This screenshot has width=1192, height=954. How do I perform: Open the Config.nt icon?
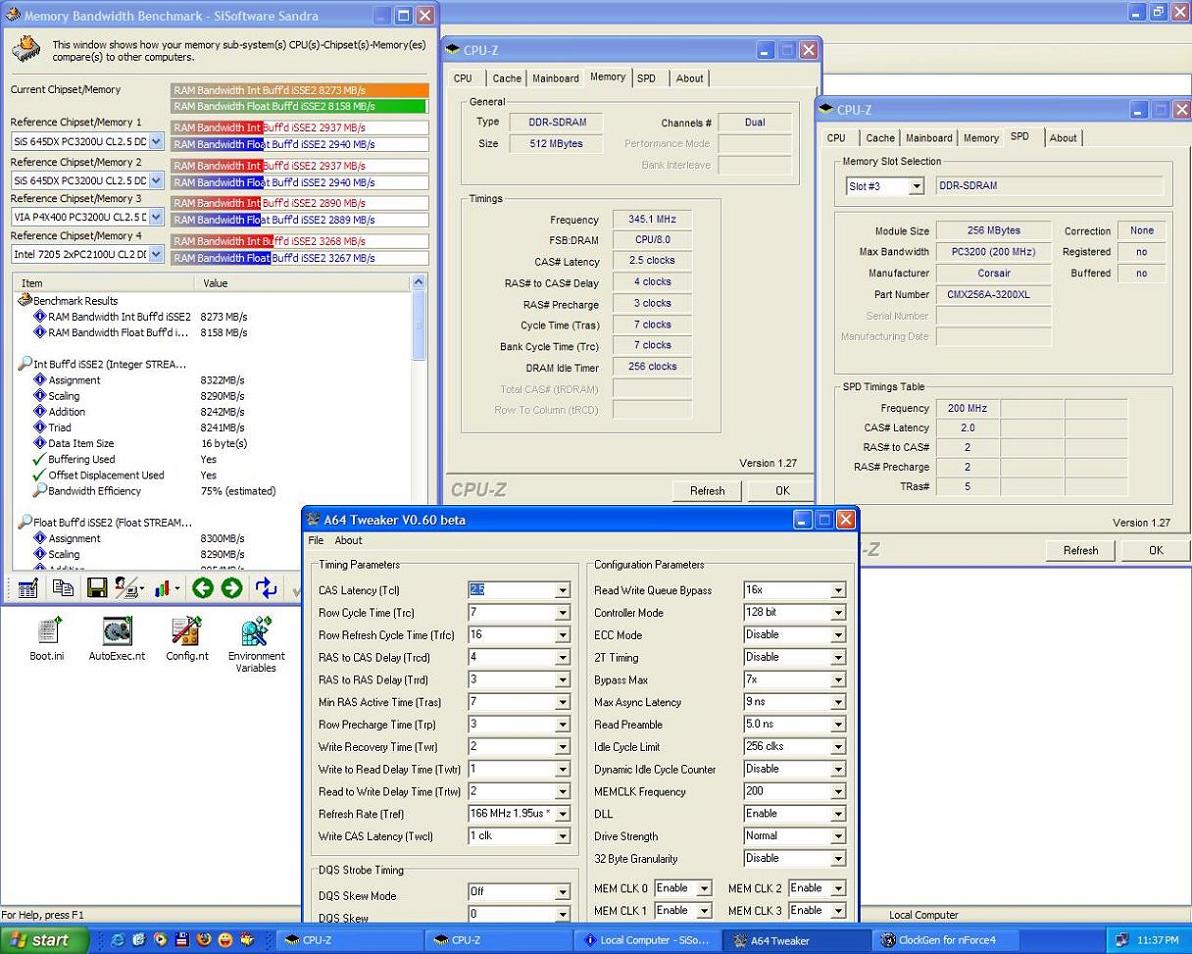(186, 639)
